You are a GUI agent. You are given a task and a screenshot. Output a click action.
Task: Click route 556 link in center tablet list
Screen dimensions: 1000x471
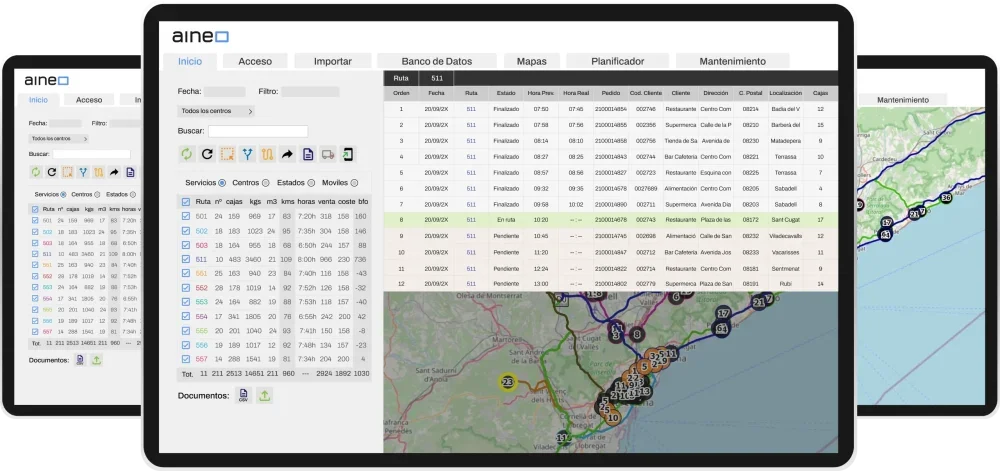pyautogui.click(x=202, y=345)
